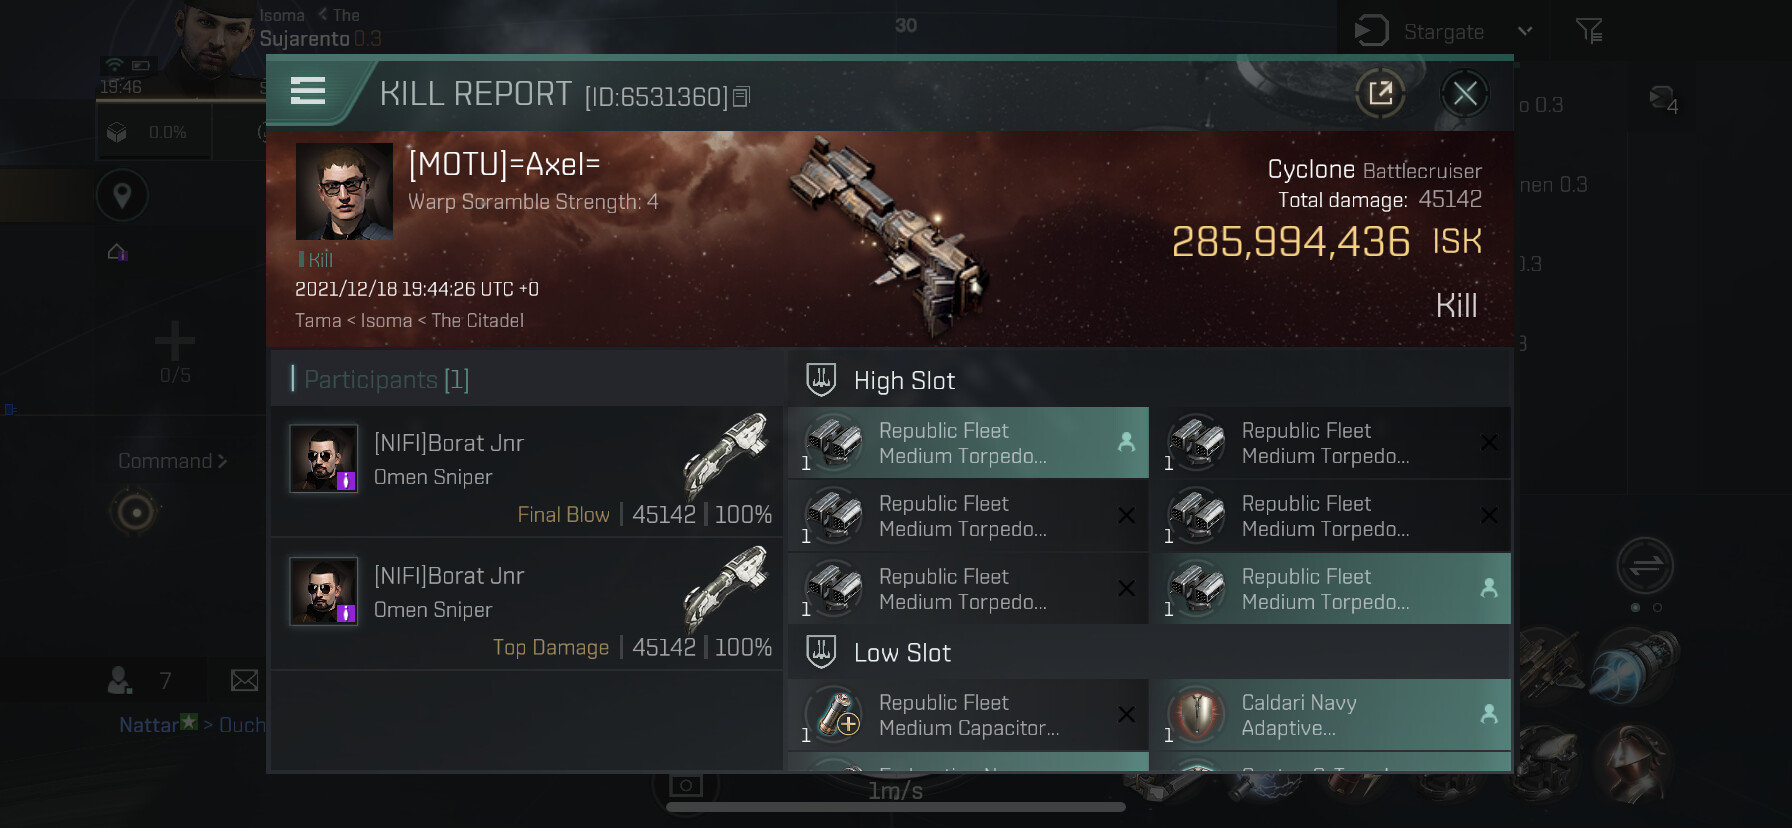The image size is (1792, 828).
Task: Close the kill report window
Action: coord(1465,94)
